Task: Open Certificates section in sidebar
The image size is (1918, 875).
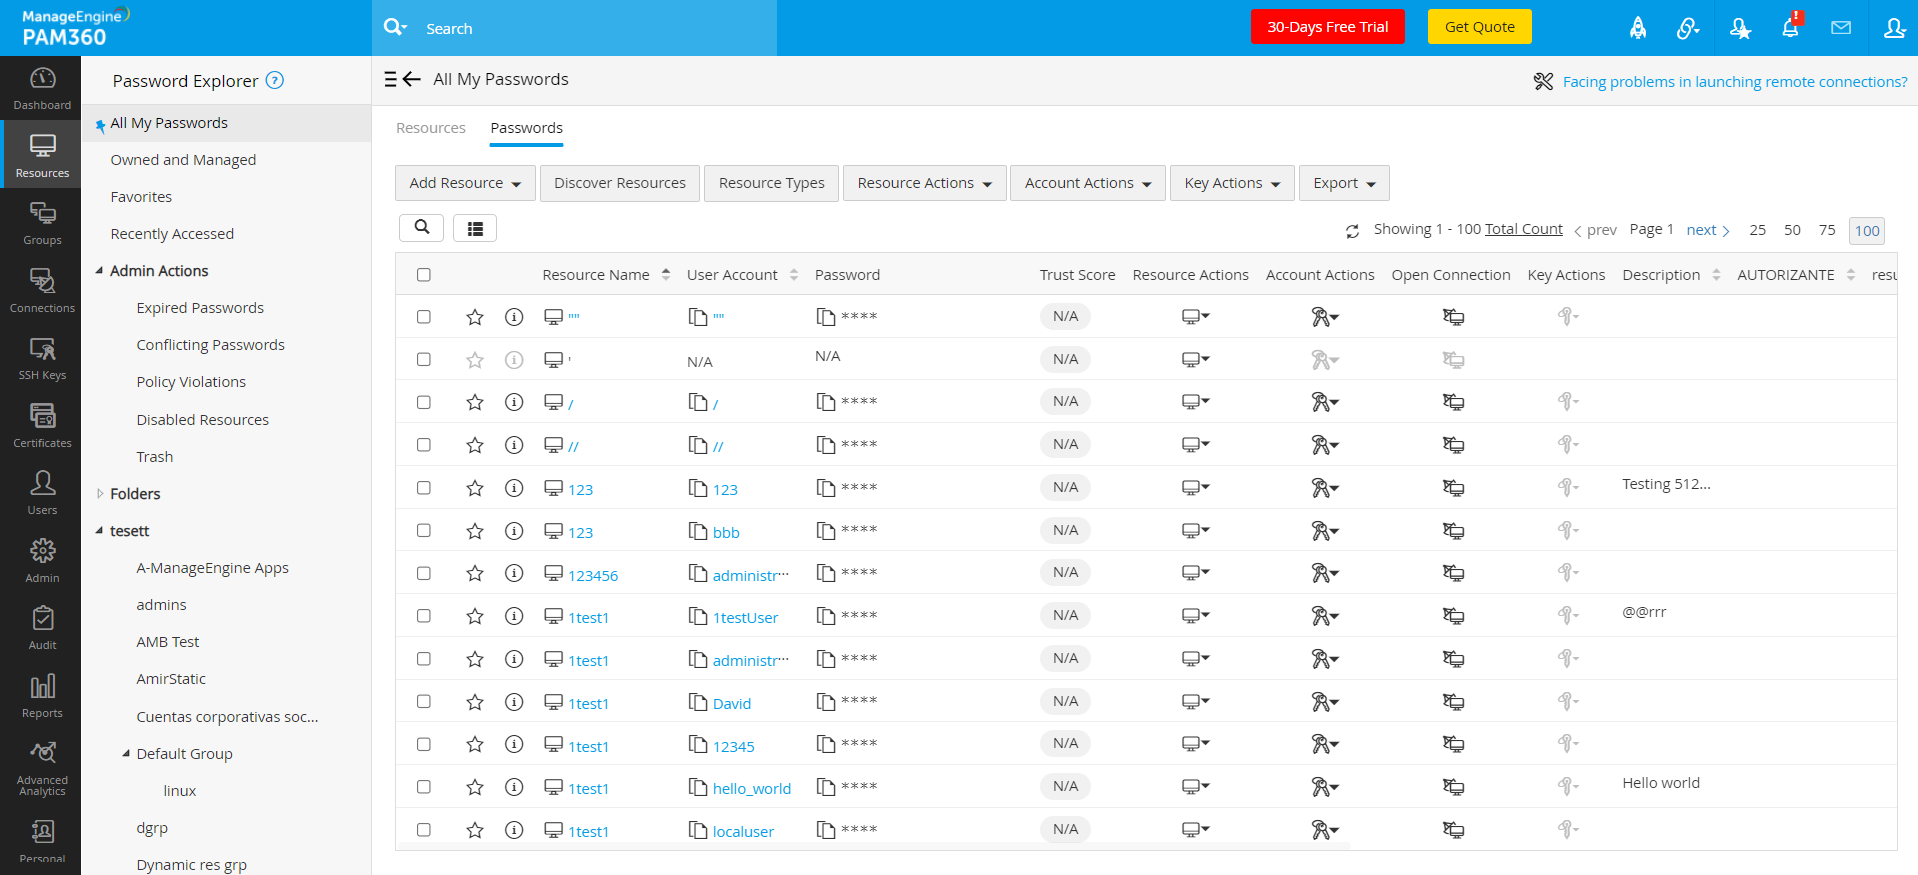Action: pyautogui.click(x=42, y=425)
